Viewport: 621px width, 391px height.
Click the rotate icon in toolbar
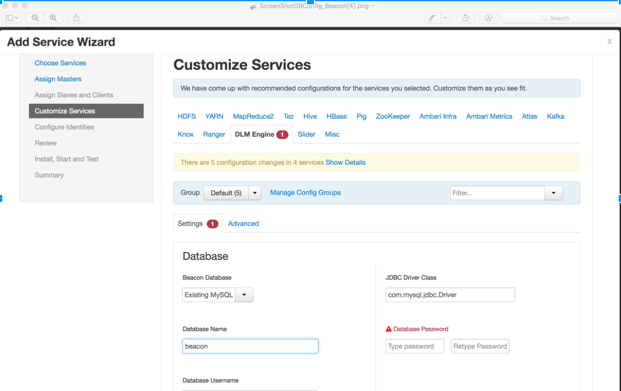tap(465, 18)
